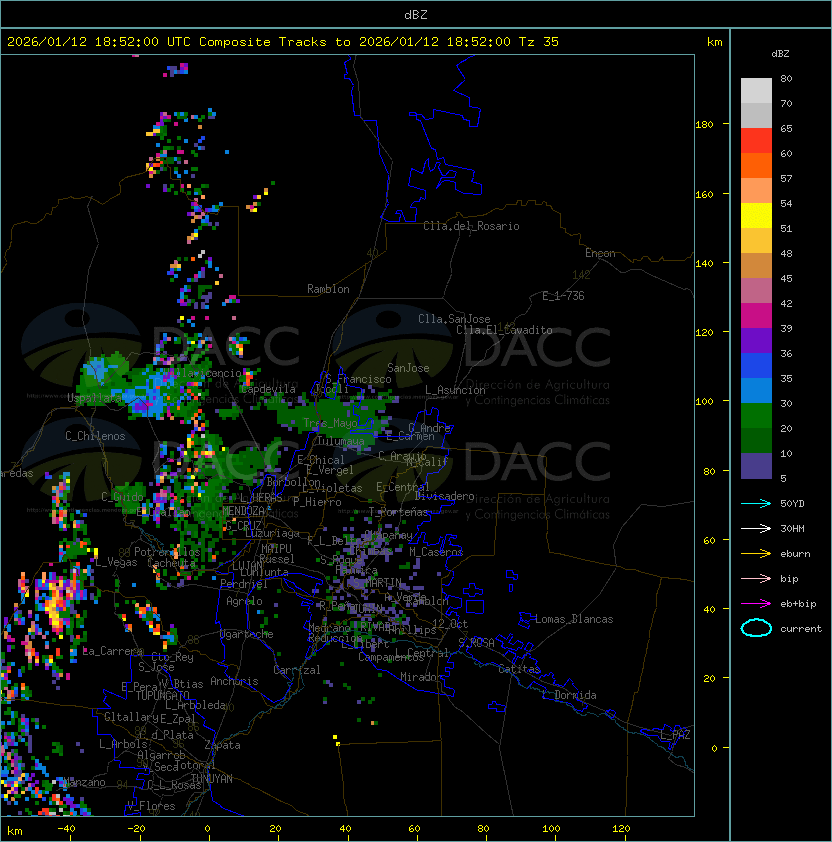Click the Anchoris label

tap(234, 681)
